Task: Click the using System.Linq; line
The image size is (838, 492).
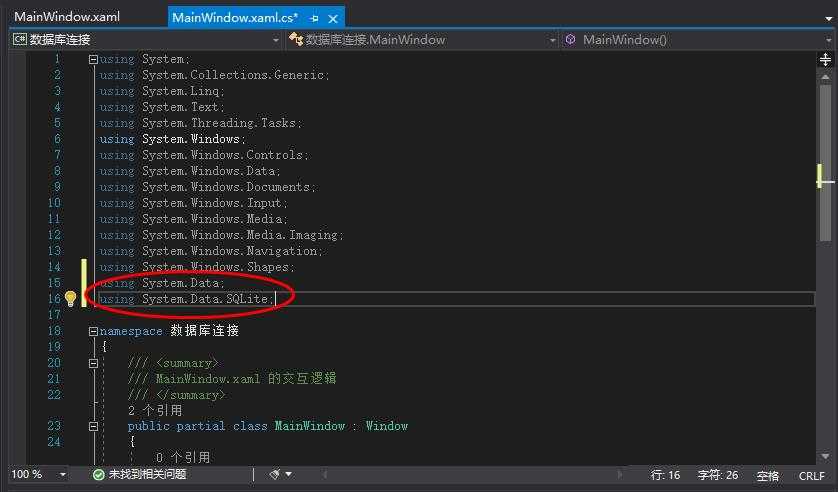Action: tap(162, 91)
